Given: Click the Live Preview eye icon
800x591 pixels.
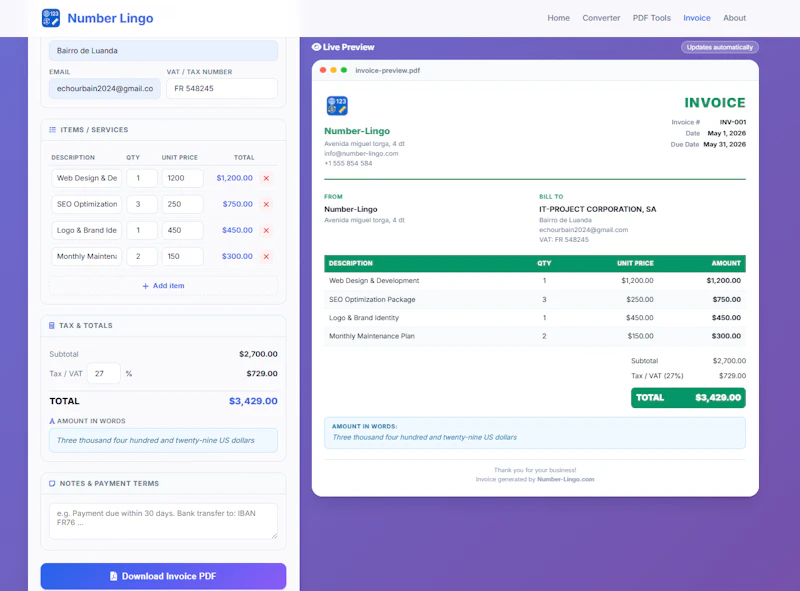Looking at the screenshot, I should 316,47.
